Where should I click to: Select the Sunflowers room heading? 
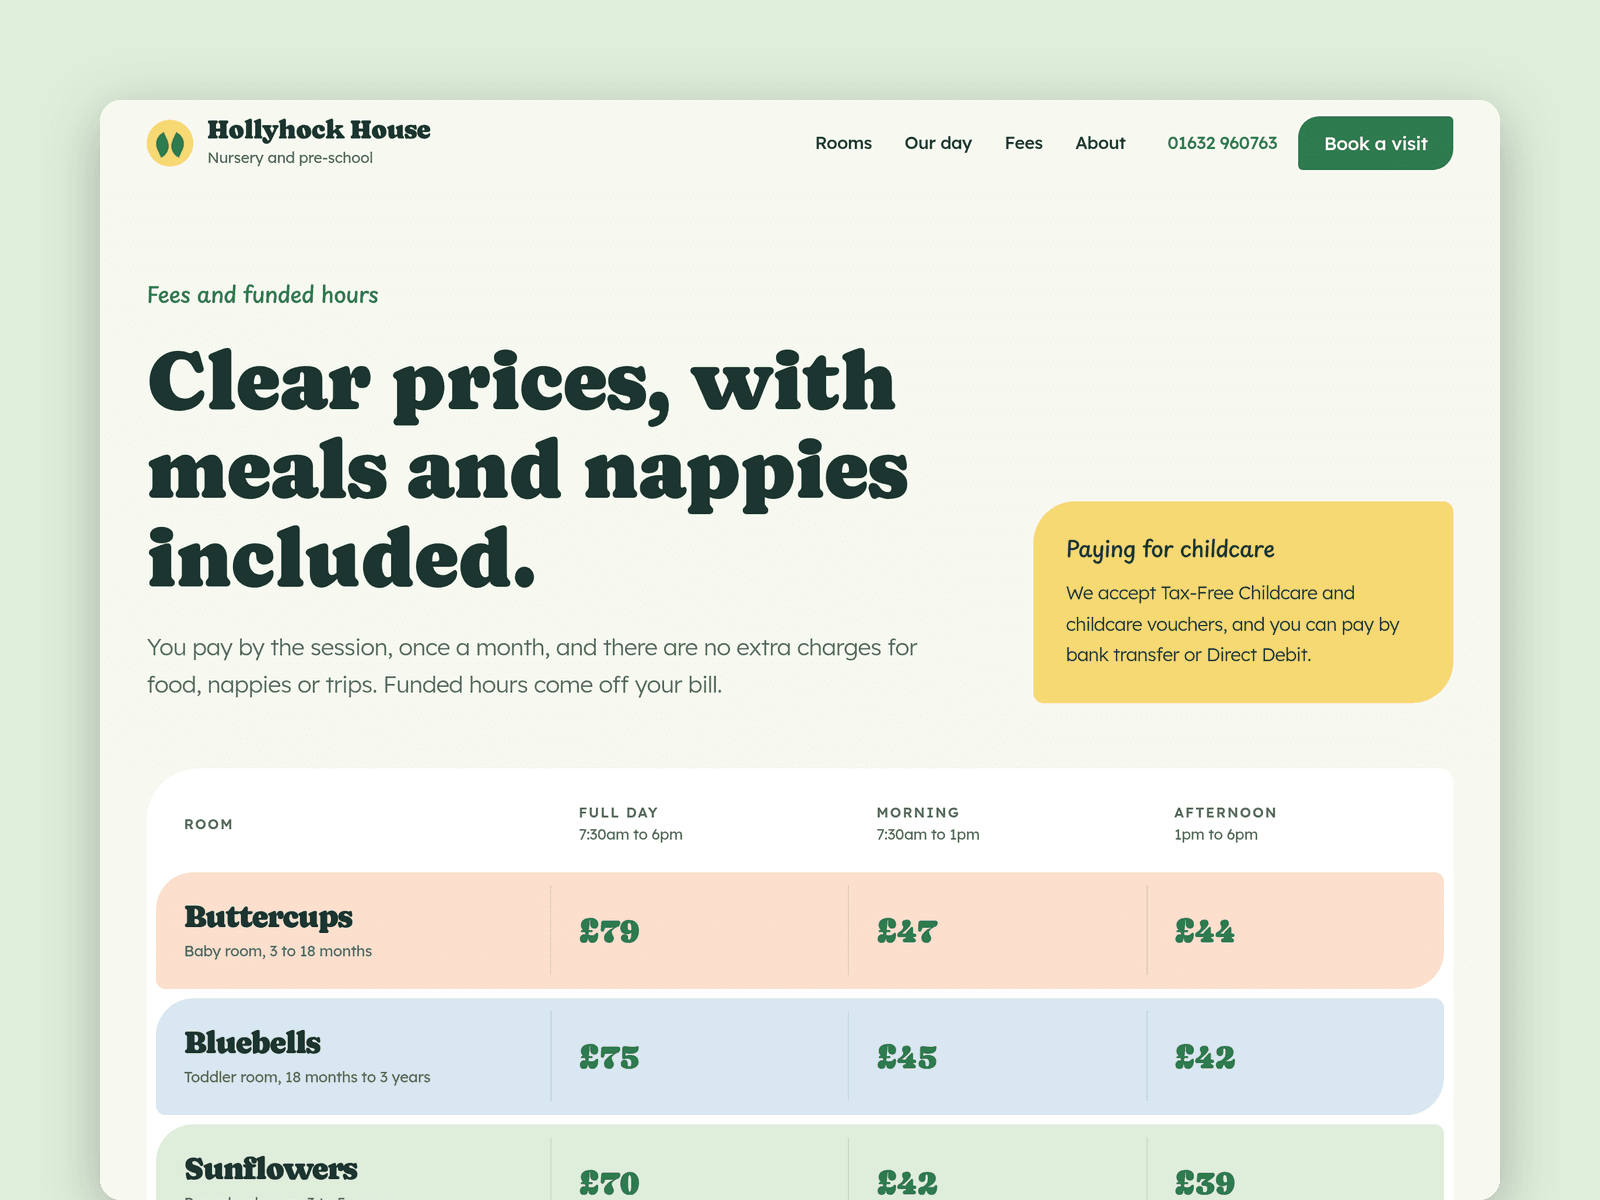pyautogui.click(x=271, y=1168)
